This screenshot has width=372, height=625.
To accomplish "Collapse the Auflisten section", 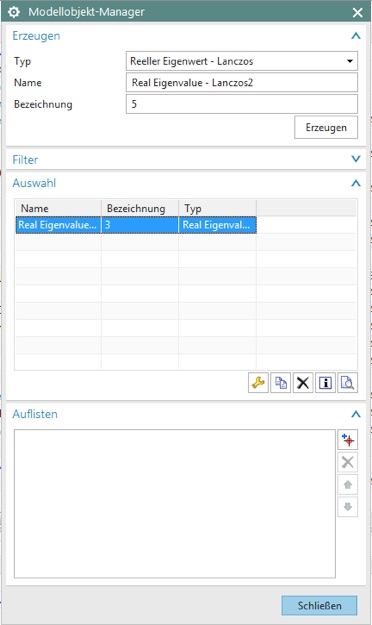I will tap(356, 414).
